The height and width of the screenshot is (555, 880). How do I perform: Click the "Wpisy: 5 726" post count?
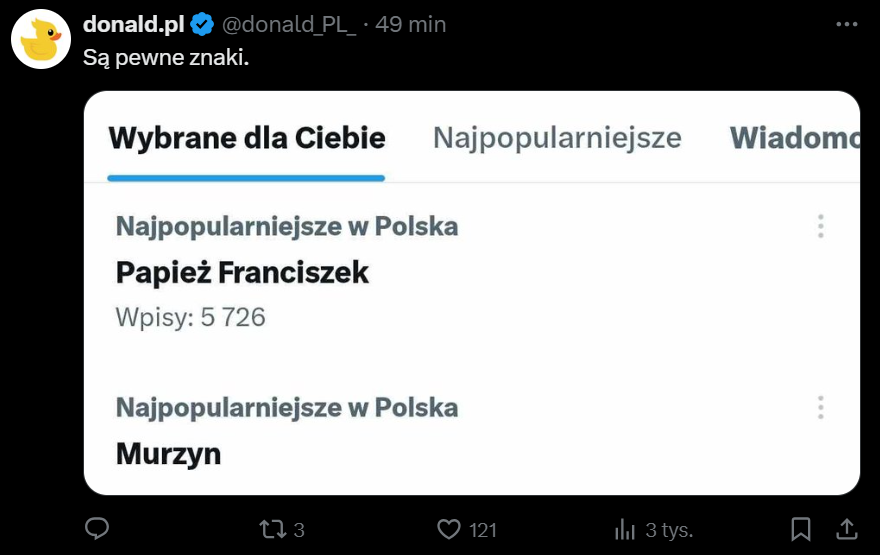pyautogui.click(x=190, y=318)
